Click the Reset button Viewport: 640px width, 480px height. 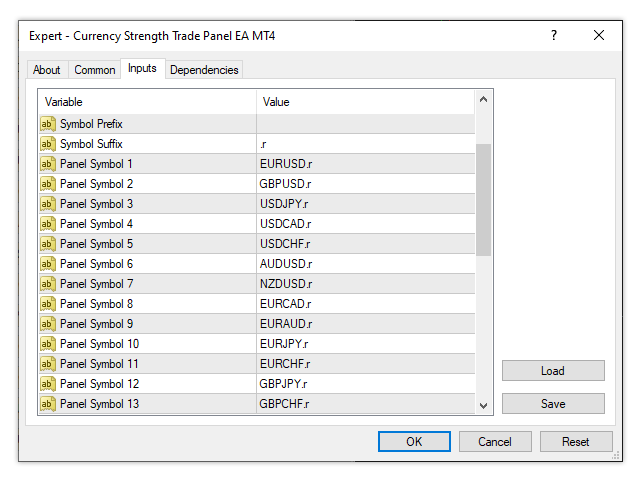point(576,441)
